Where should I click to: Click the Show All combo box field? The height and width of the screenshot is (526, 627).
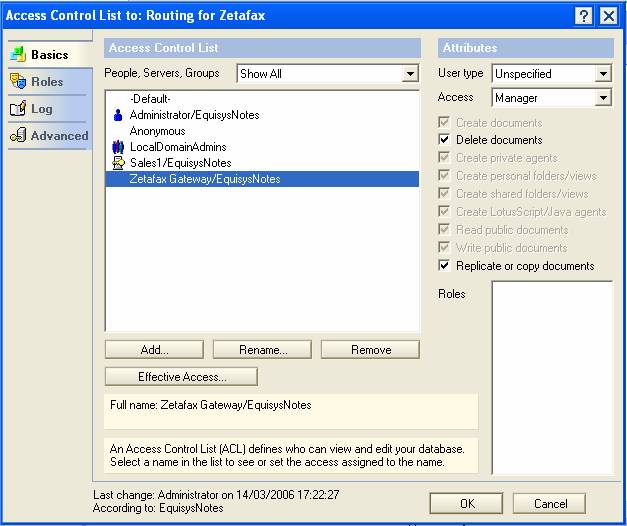click(327, 74)
